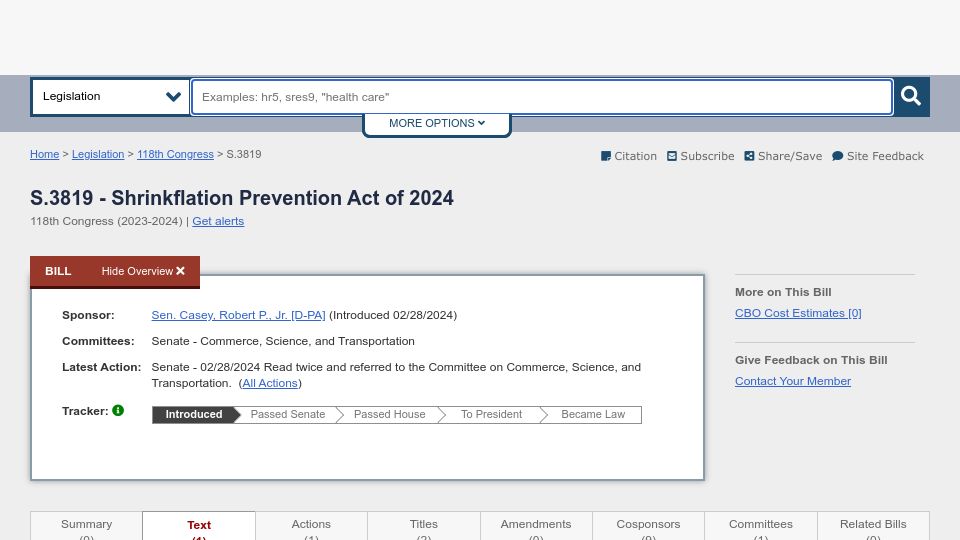Image resolution: width=960 pixels, height=540 pixels.
Task: Open the Legislation search scope dropdown
Action: click(110, 97)
